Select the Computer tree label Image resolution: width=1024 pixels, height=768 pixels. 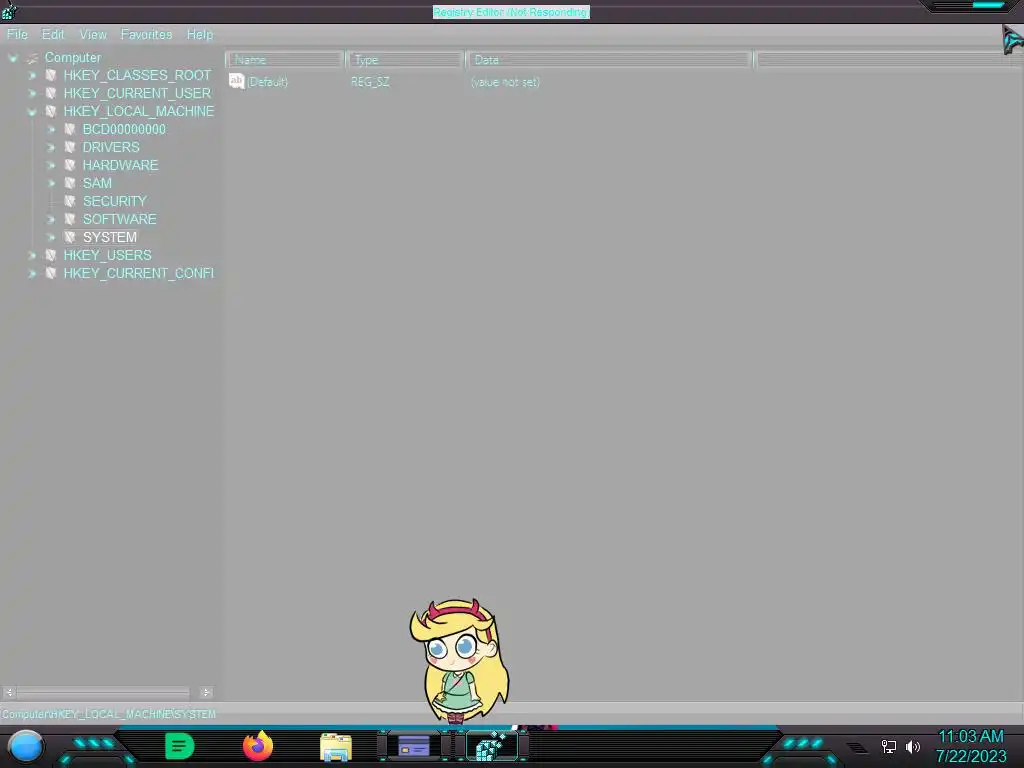72,57
